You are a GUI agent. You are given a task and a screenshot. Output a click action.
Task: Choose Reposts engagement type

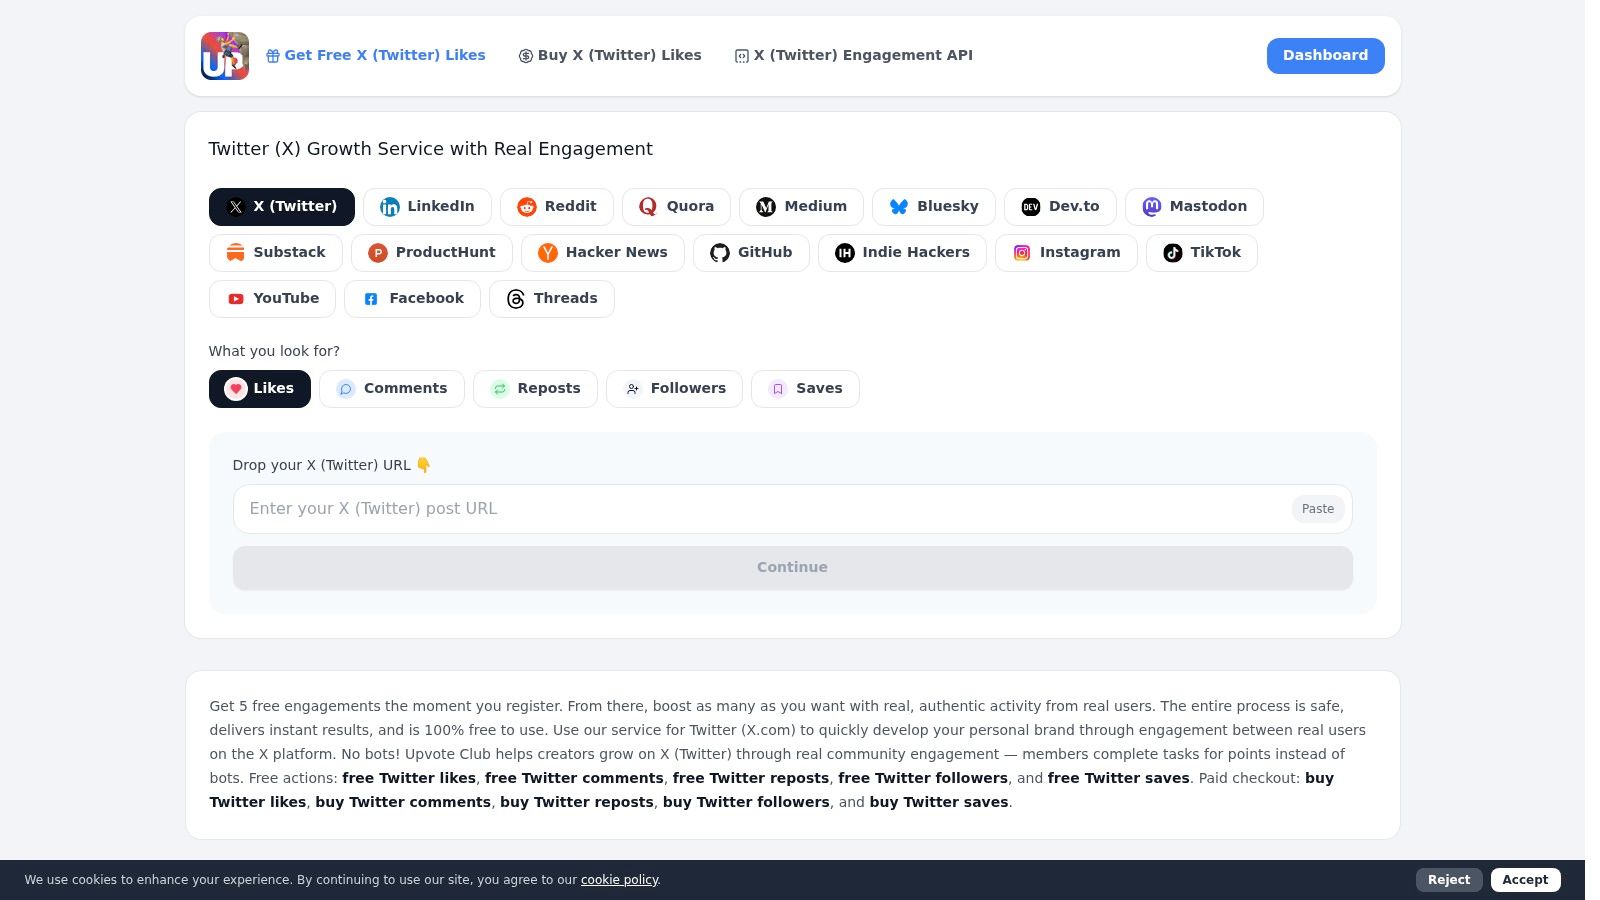(x=535, y=389)
